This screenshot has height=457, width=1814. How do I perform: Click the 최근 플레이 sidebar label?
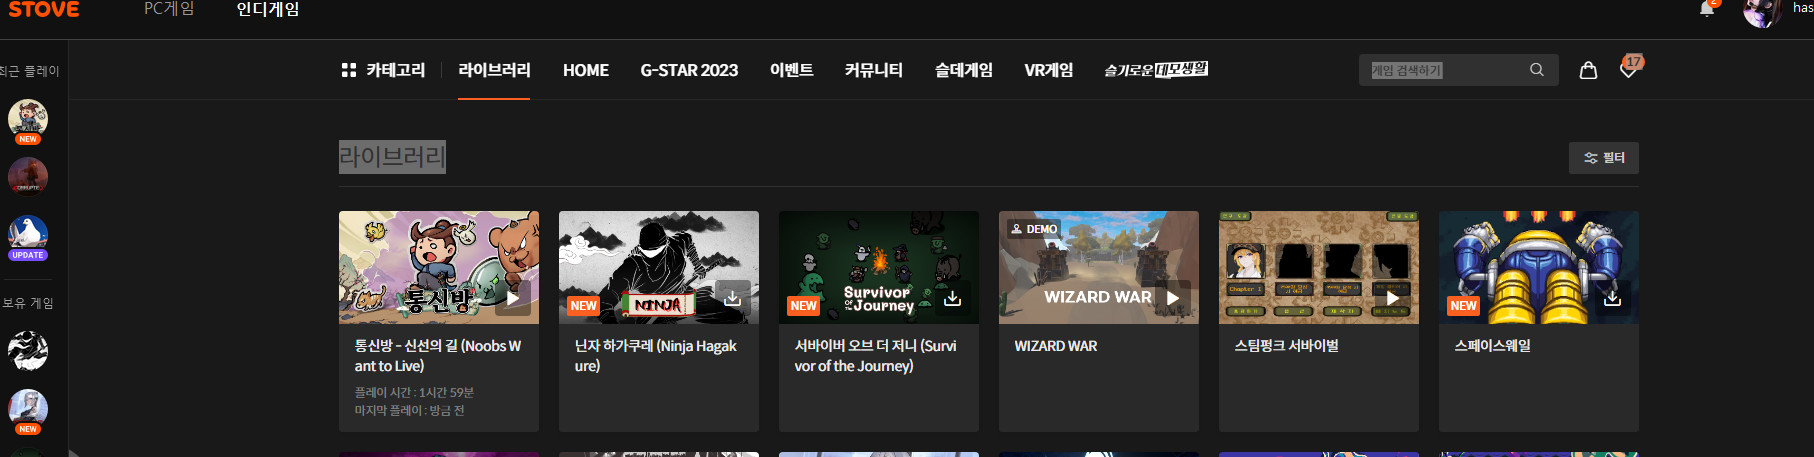[x=29, y=71]
